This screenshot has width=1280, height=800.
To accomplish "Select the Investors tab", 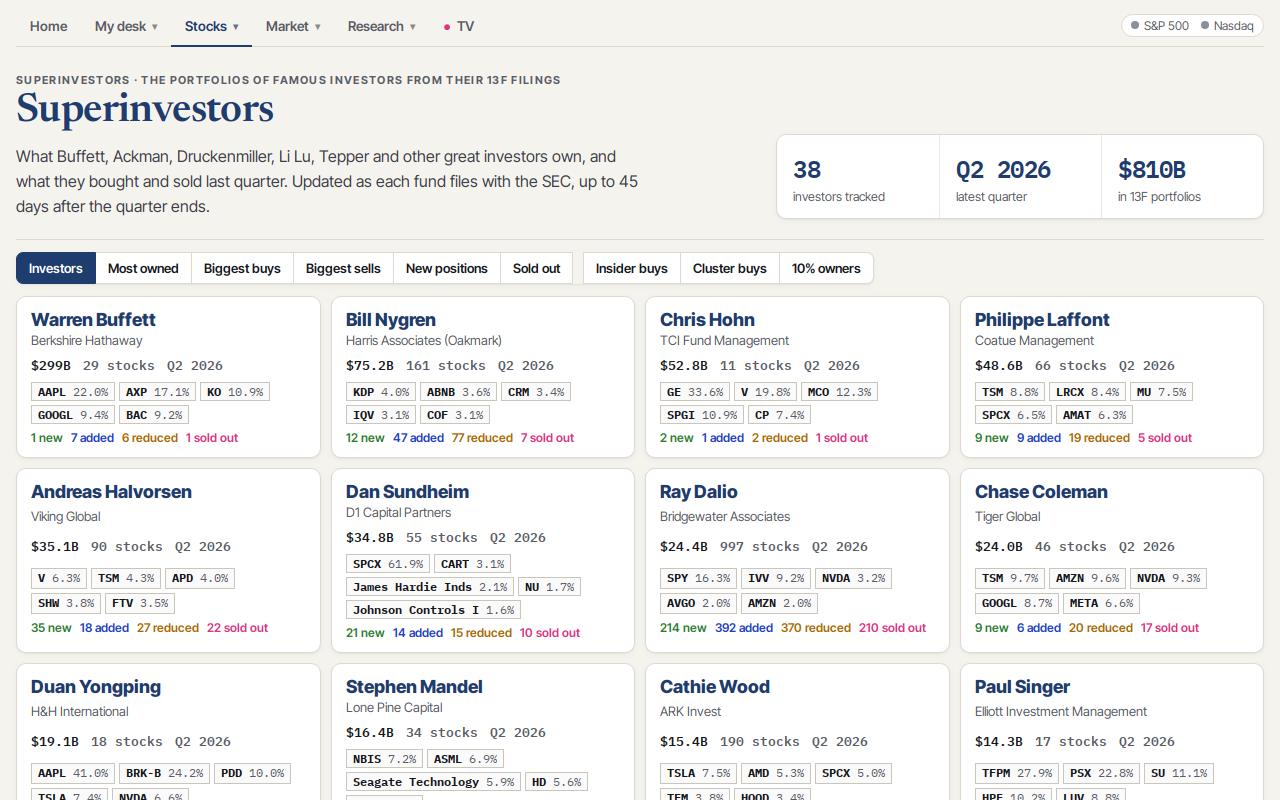I will point(56,268).
